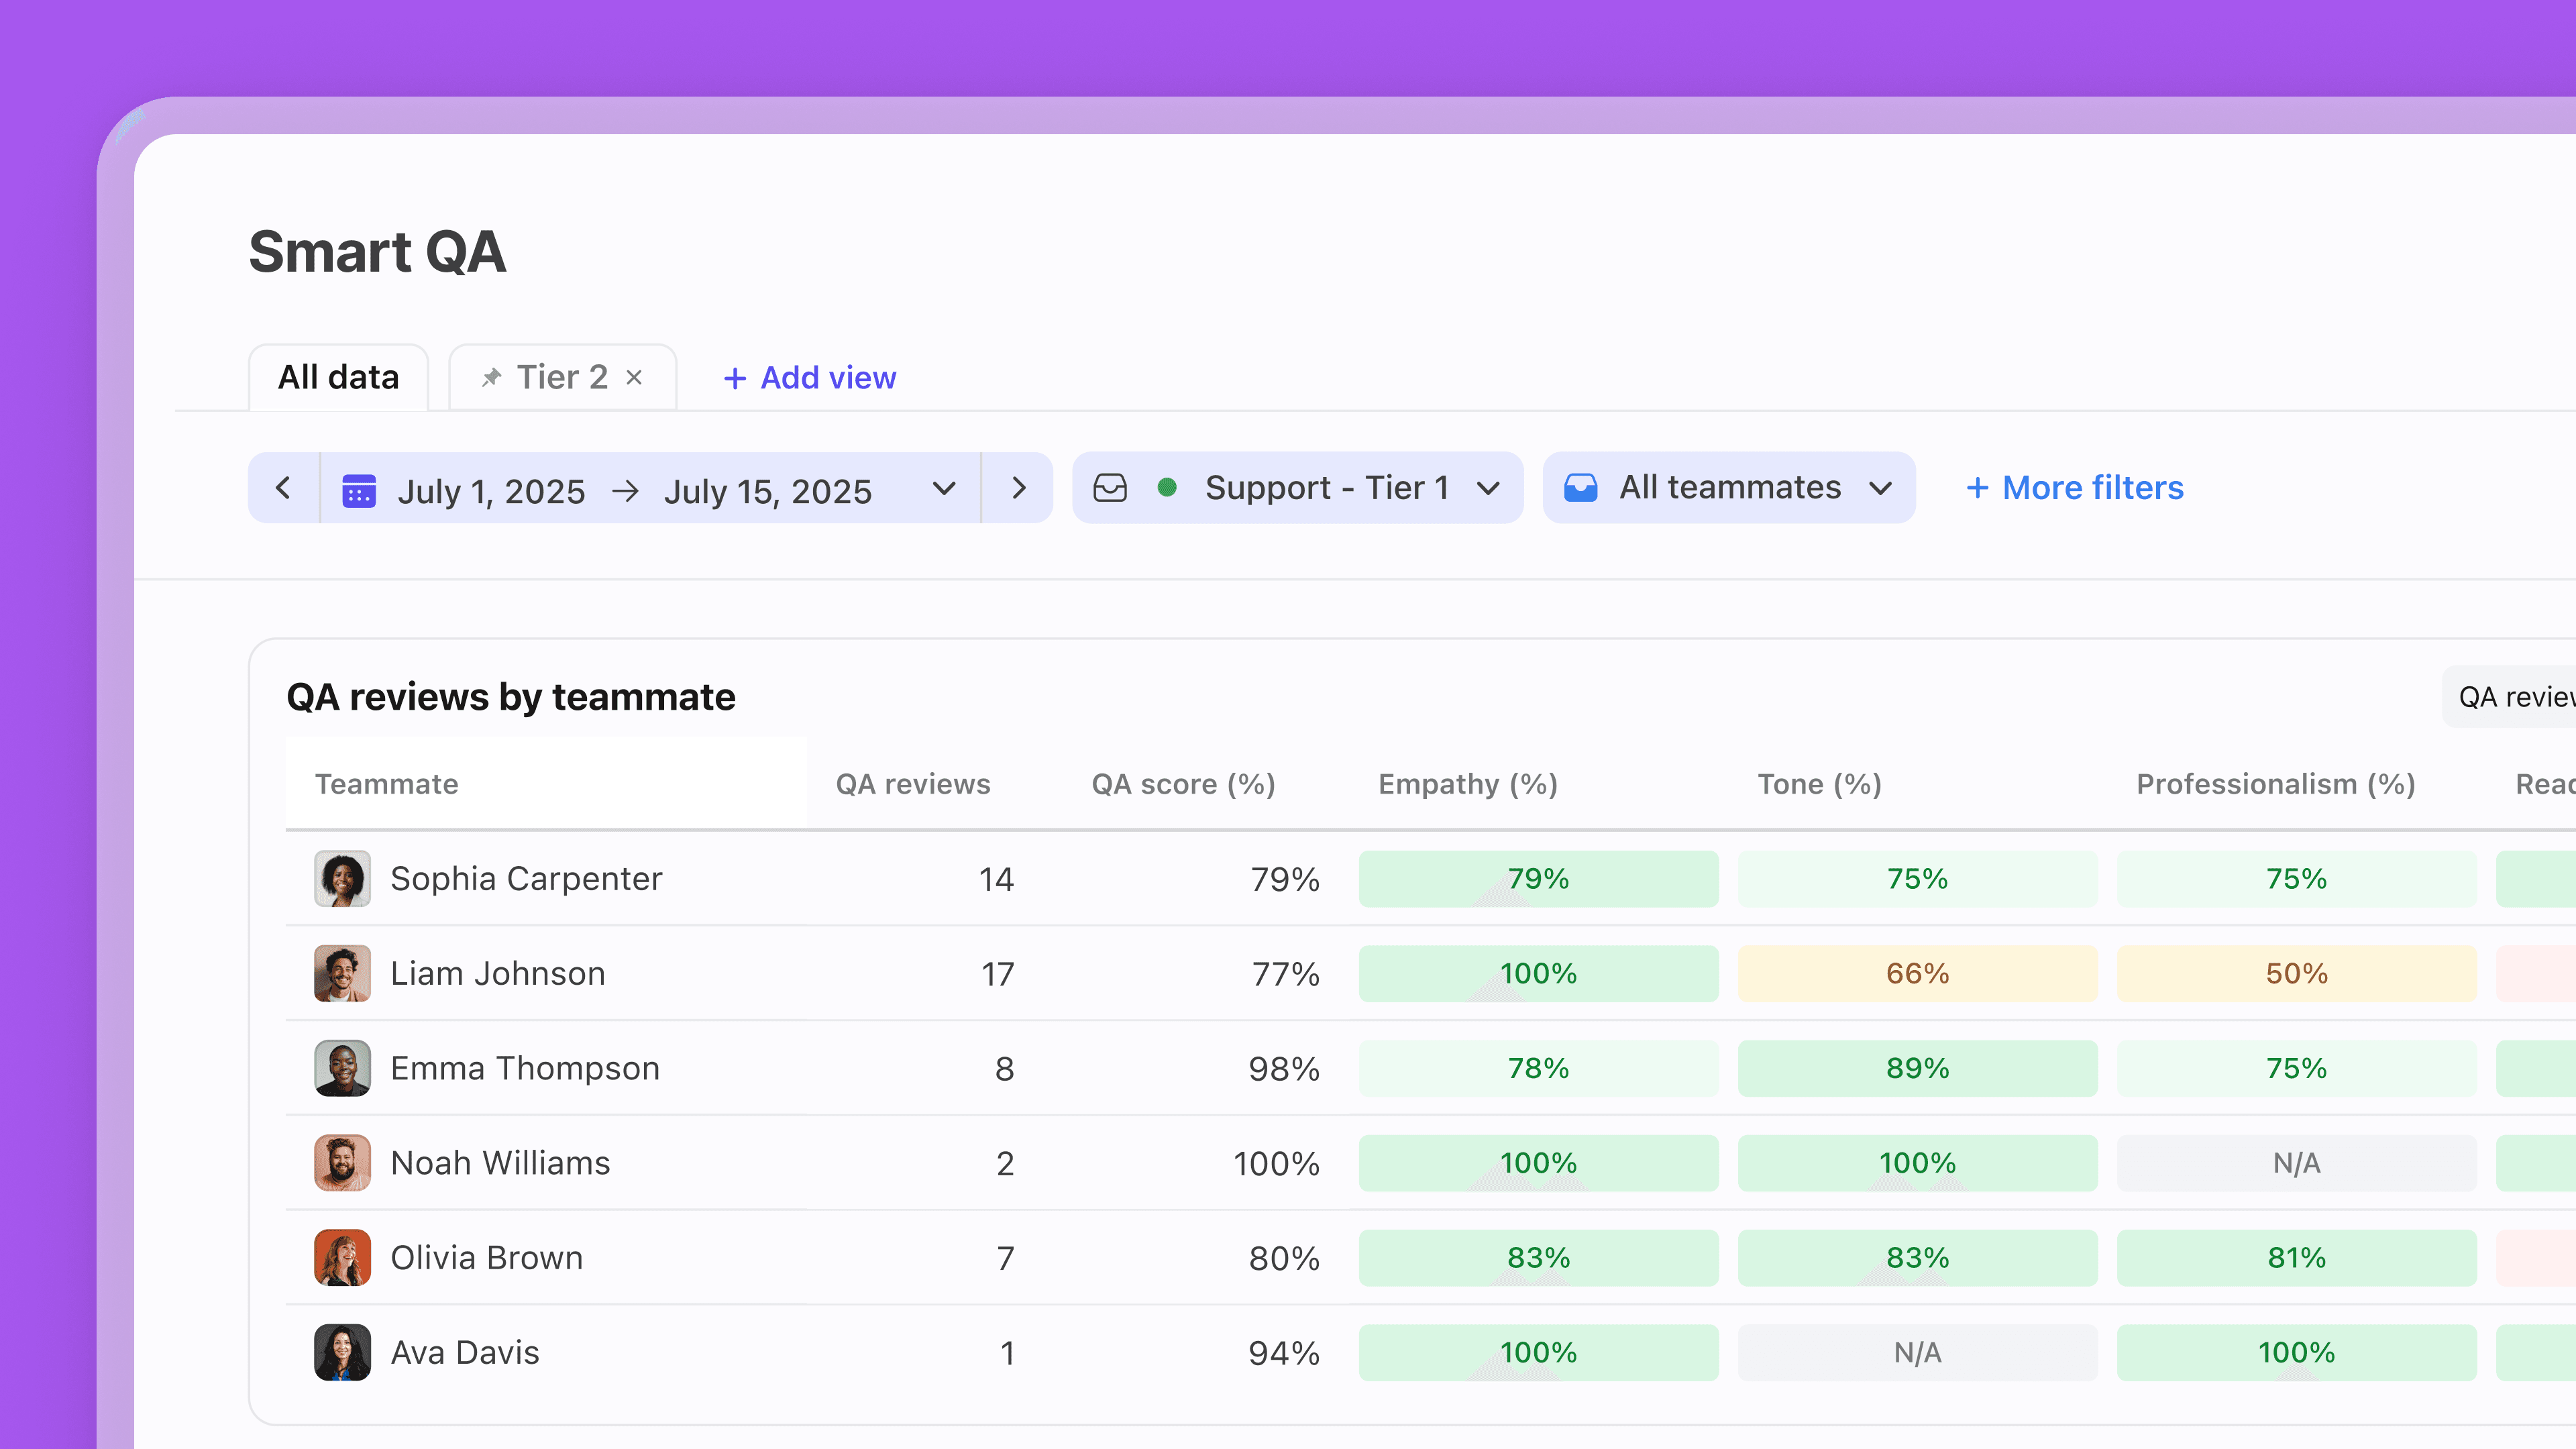Switch to the Tier 2 tab
Viewport: 2576px width, 1449px height.
tap(563, 378)
